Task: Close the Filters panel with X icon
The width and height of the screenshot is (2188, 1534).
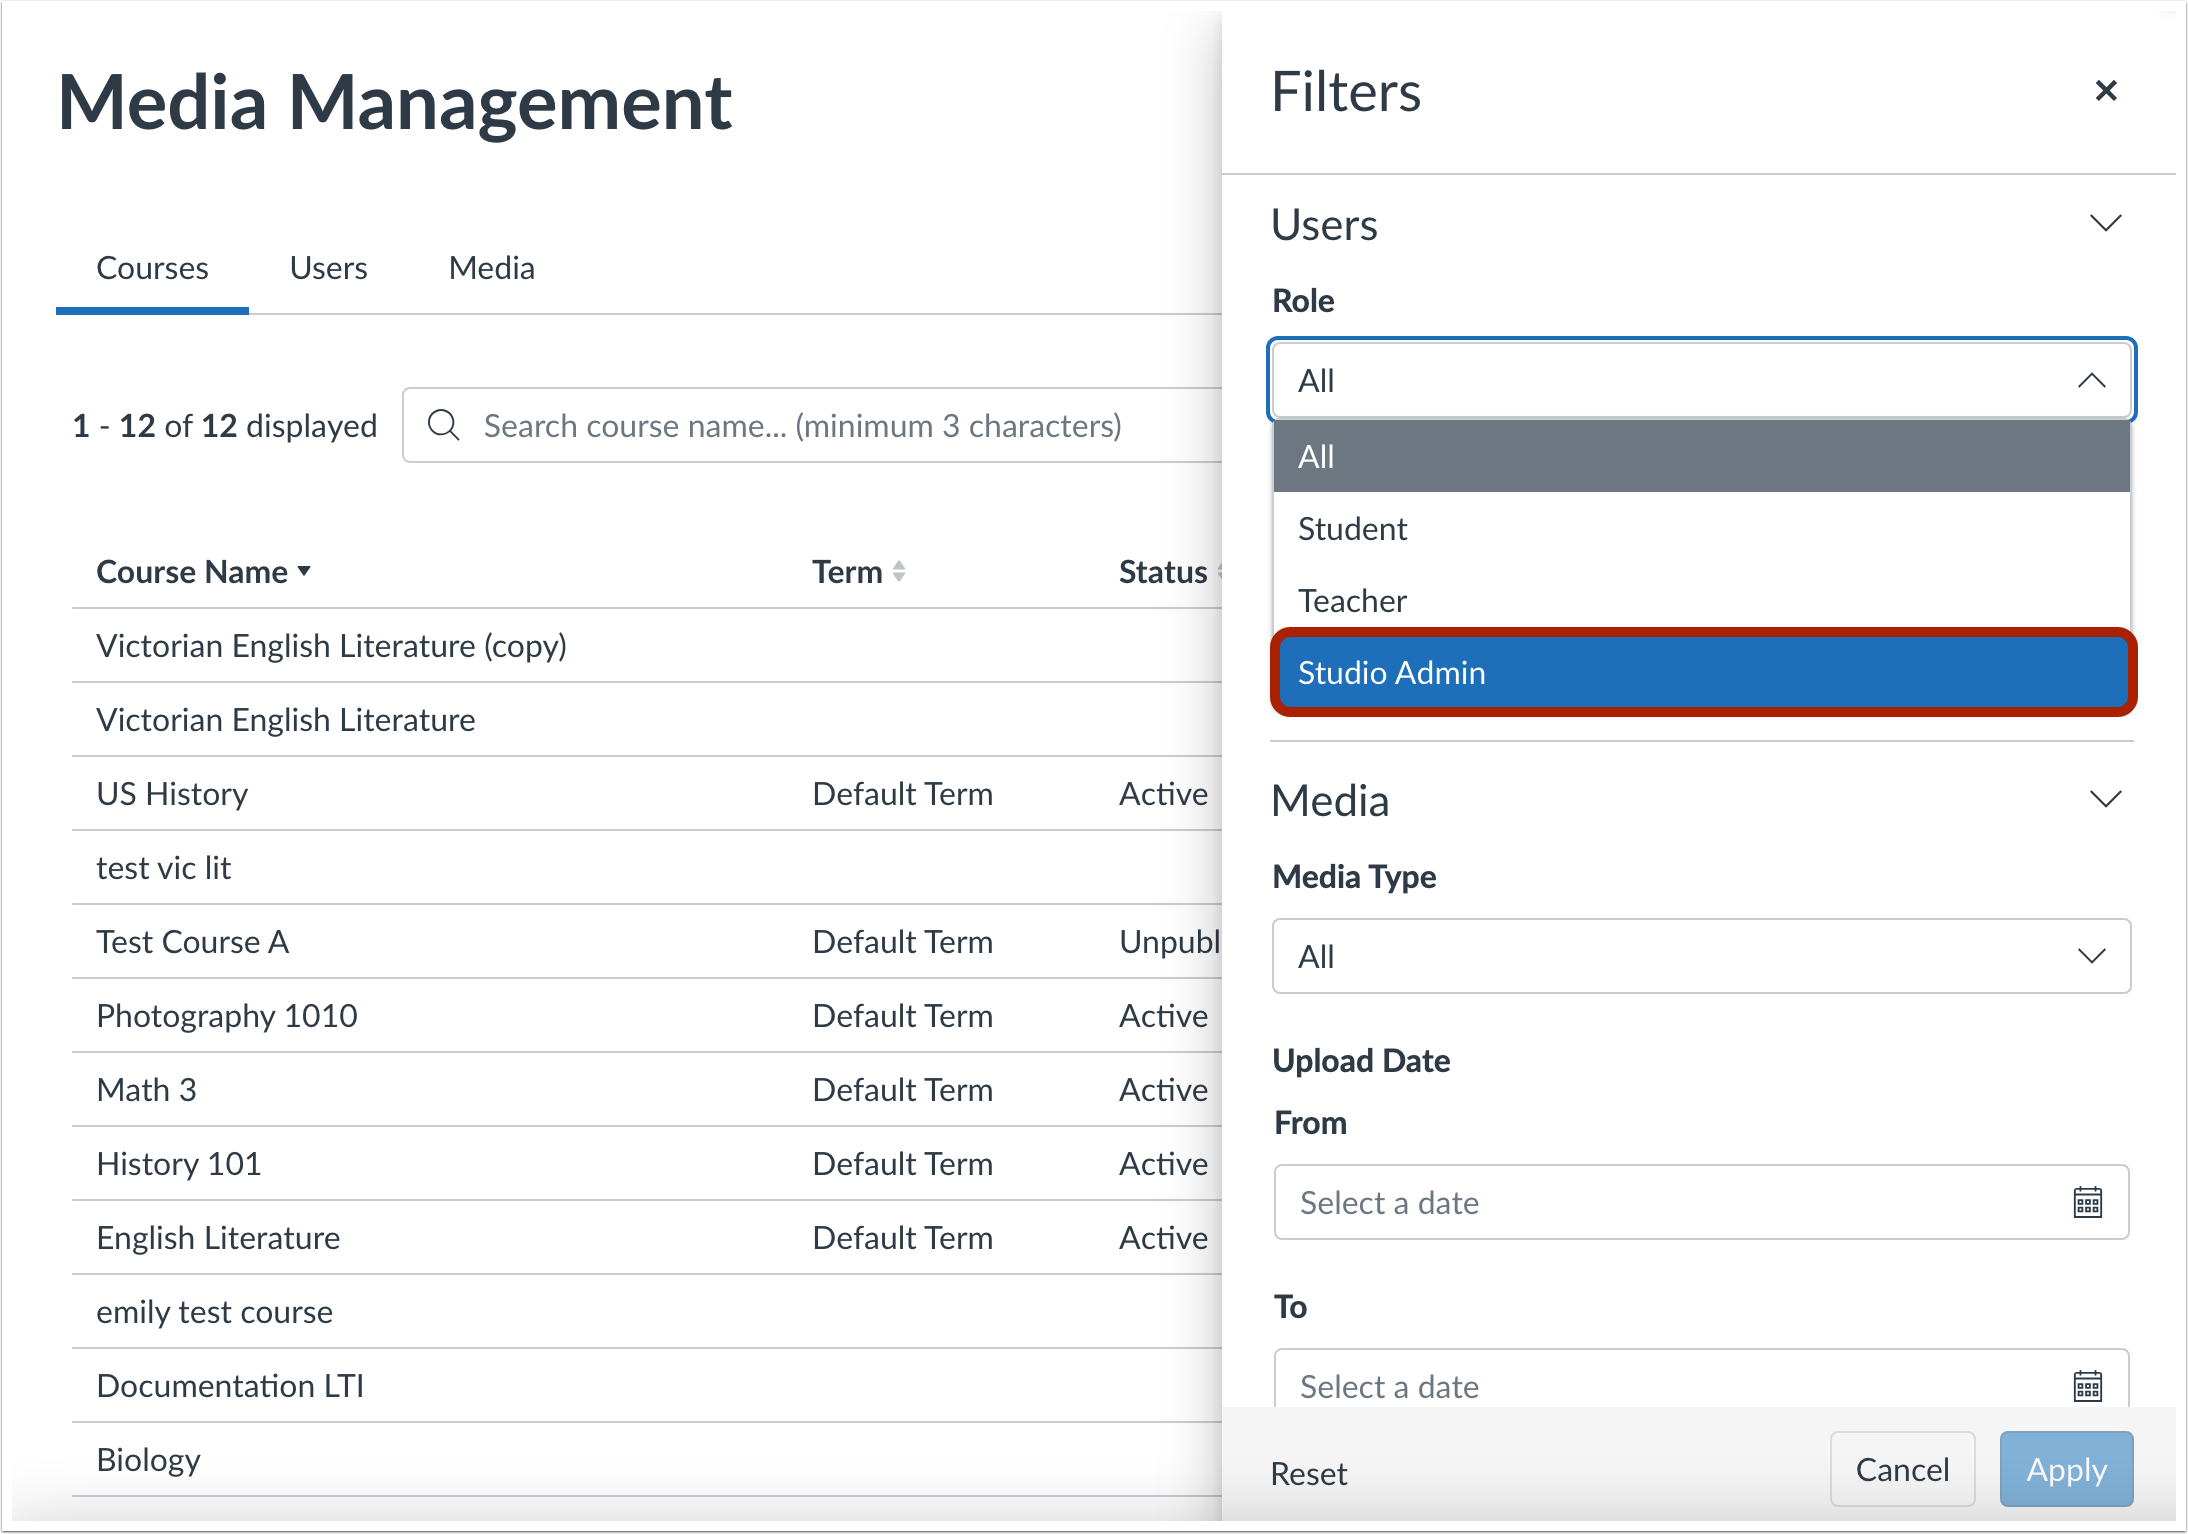Action: (x=2105, y=91)
